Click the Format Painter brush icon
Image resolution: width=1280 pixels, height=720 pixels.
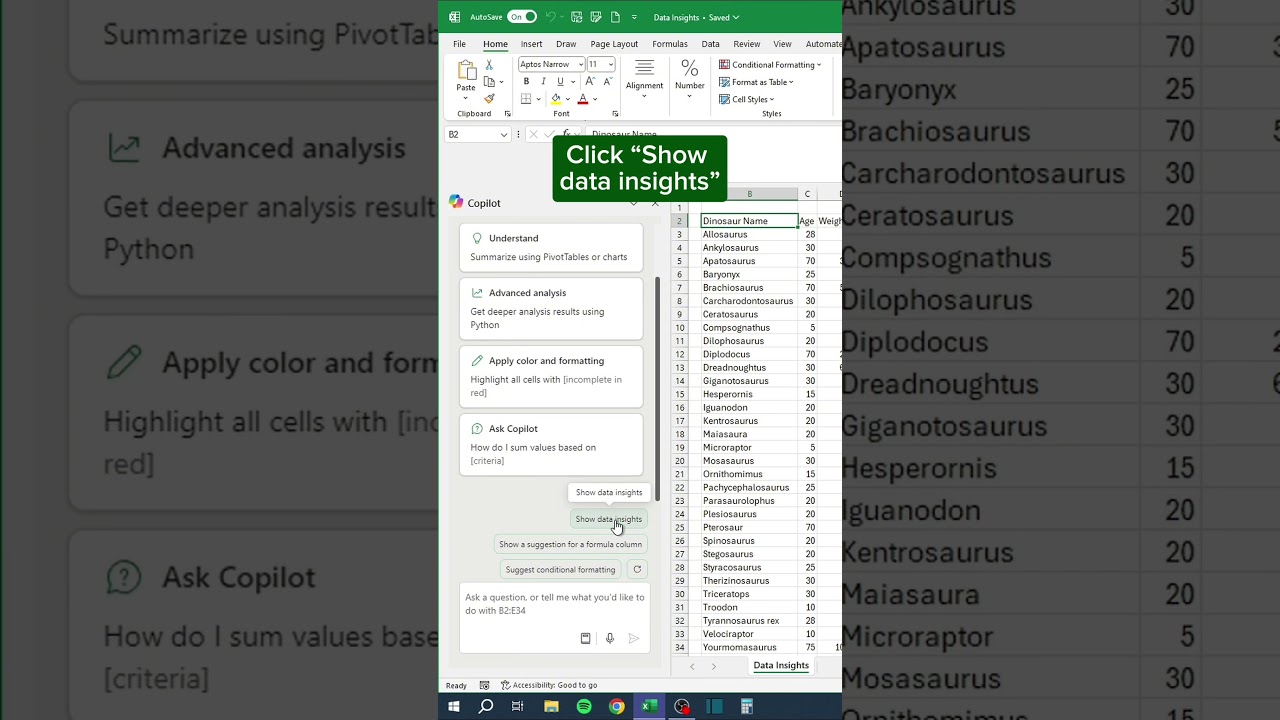click(489, 99)
